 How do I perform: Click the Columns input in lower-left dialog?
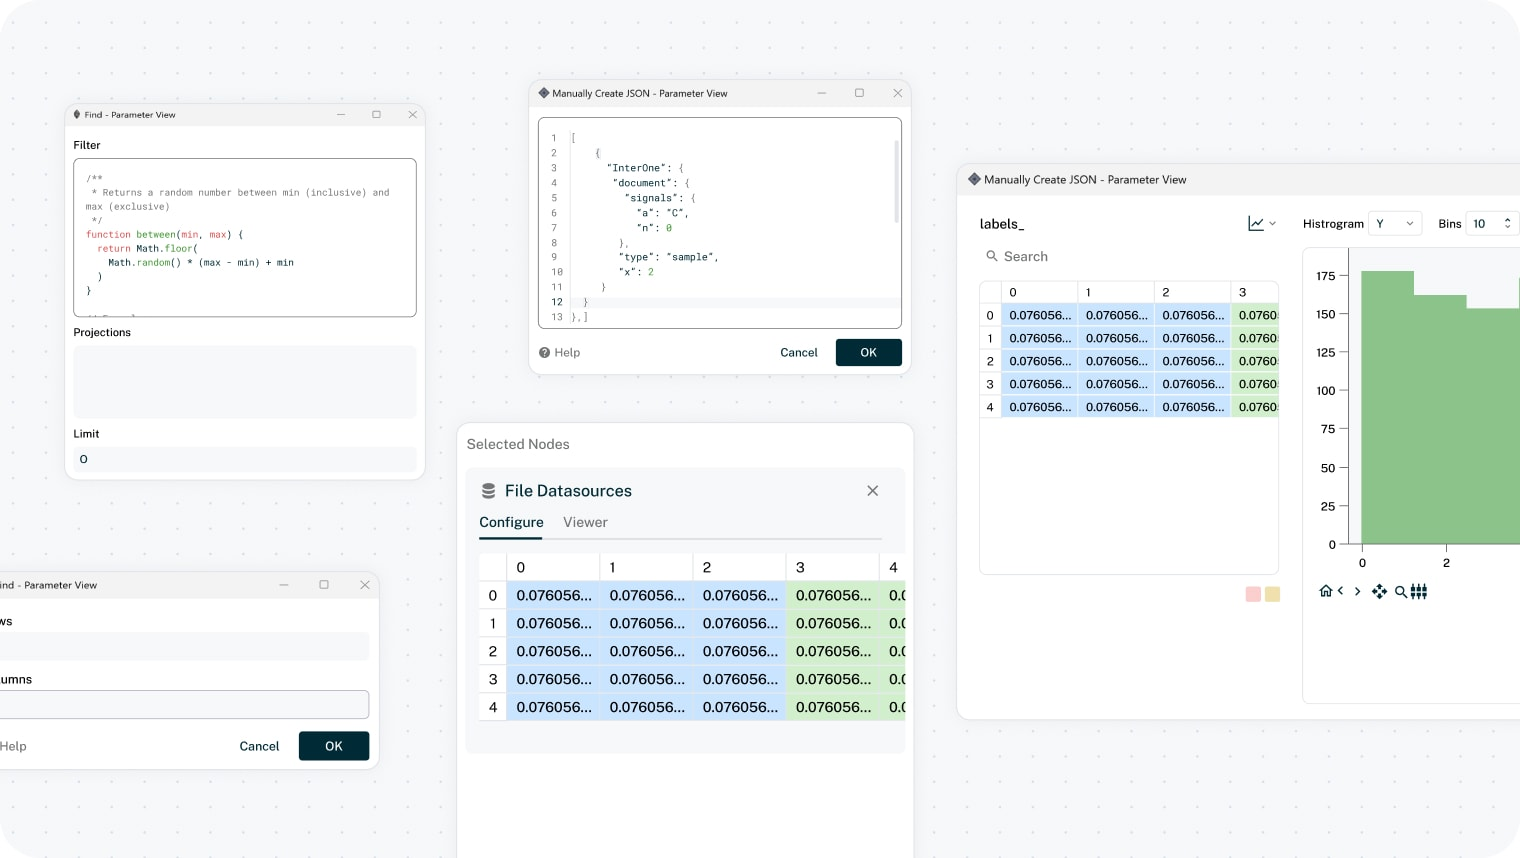(x=184, y=704)
